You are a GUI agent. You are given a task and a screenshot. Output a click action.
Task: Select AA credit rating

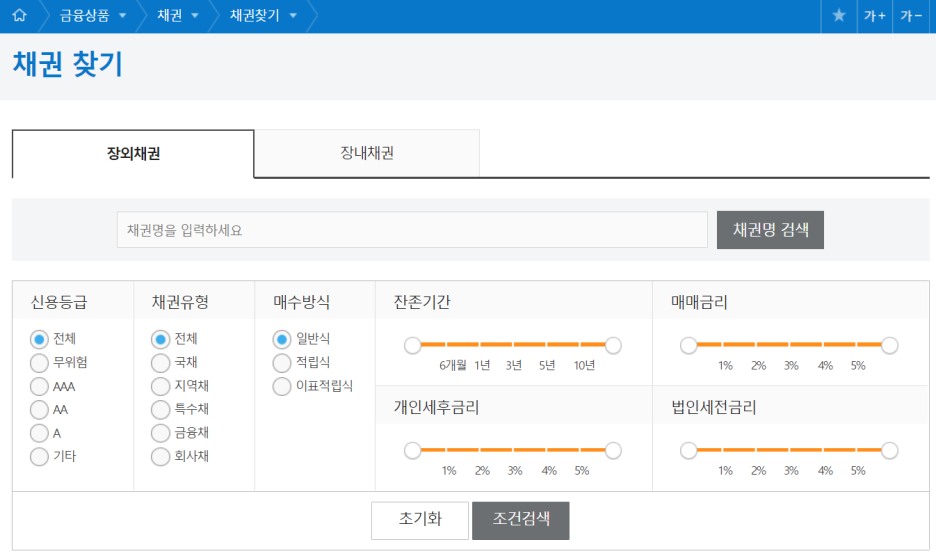(x=39, y=410)
